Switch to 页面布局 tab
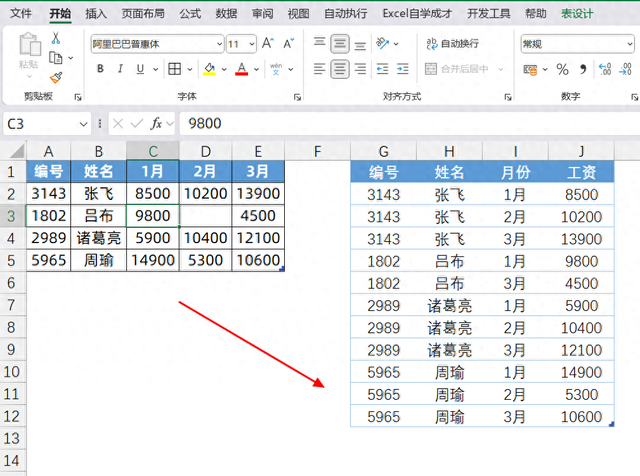This screenshot has height=476, width=640. (x=143, y=13)
